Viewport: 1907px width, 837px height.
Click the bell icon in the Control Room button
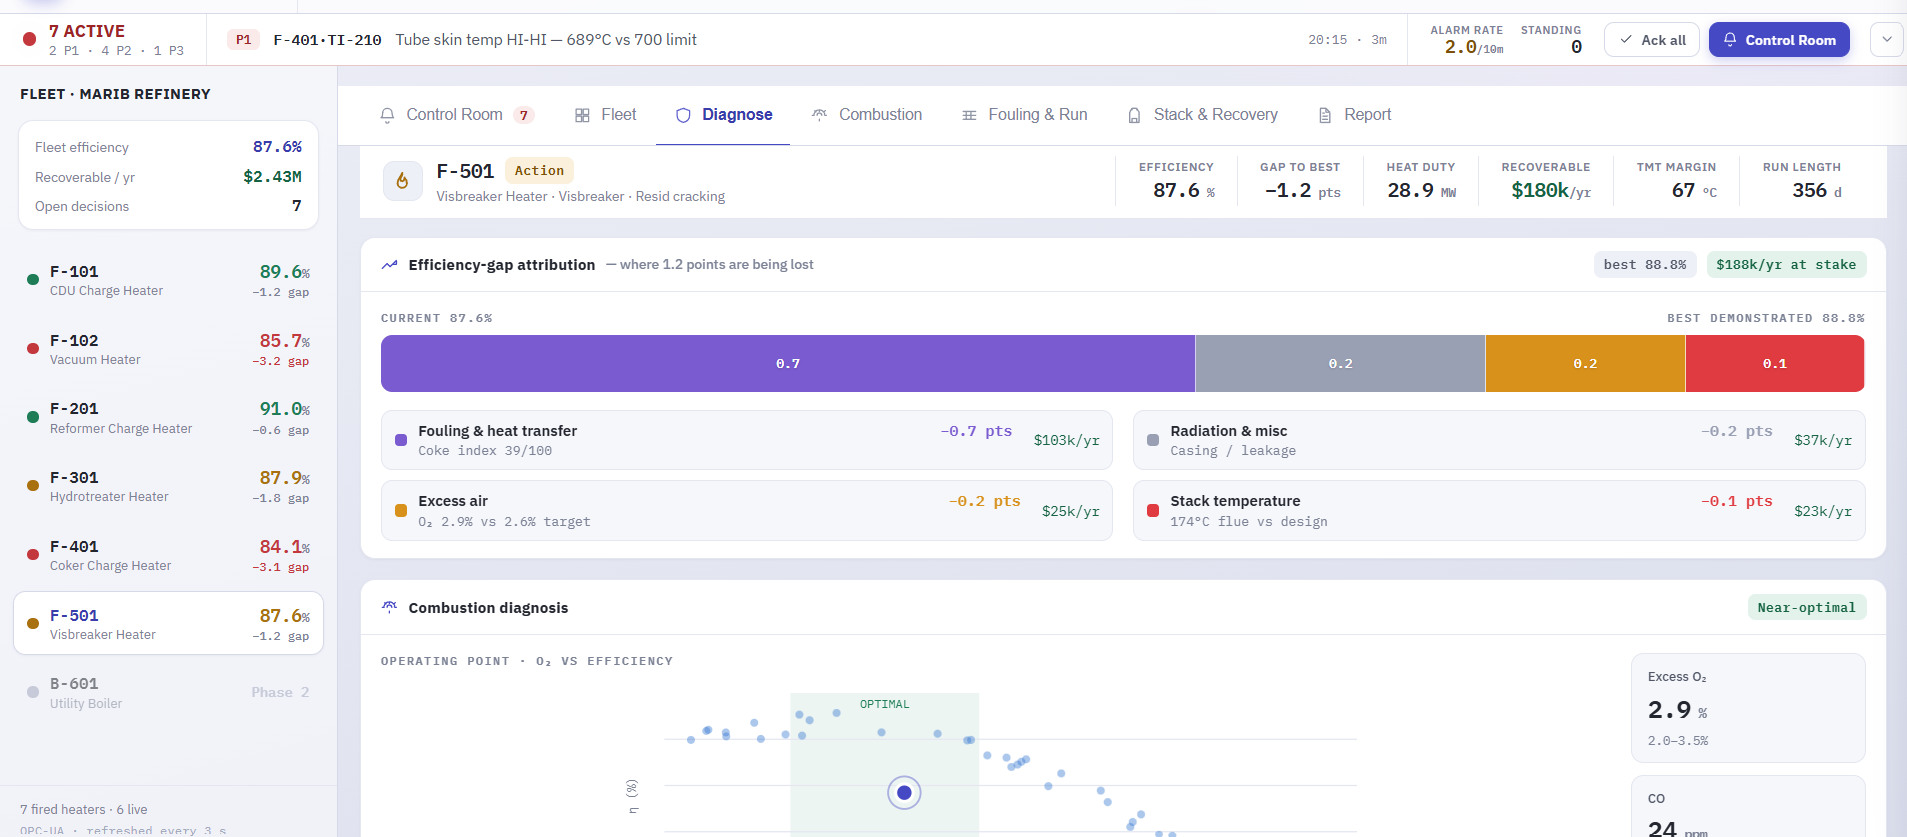[1730, 40]
